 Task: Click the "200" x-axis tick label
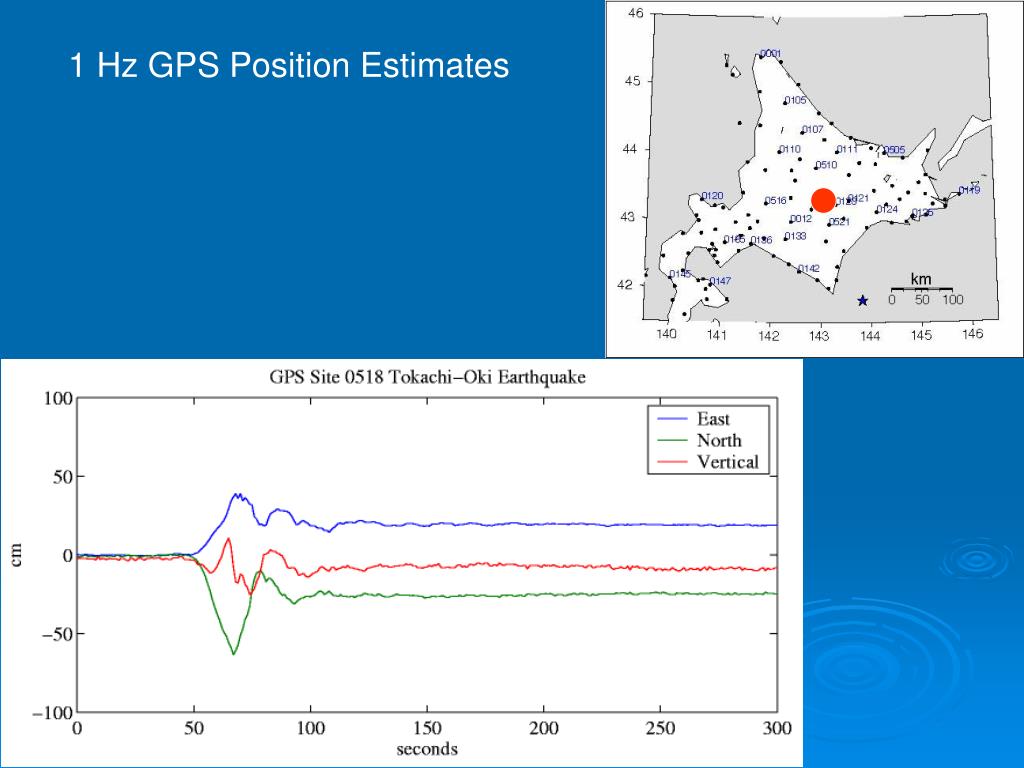(543, 728)
